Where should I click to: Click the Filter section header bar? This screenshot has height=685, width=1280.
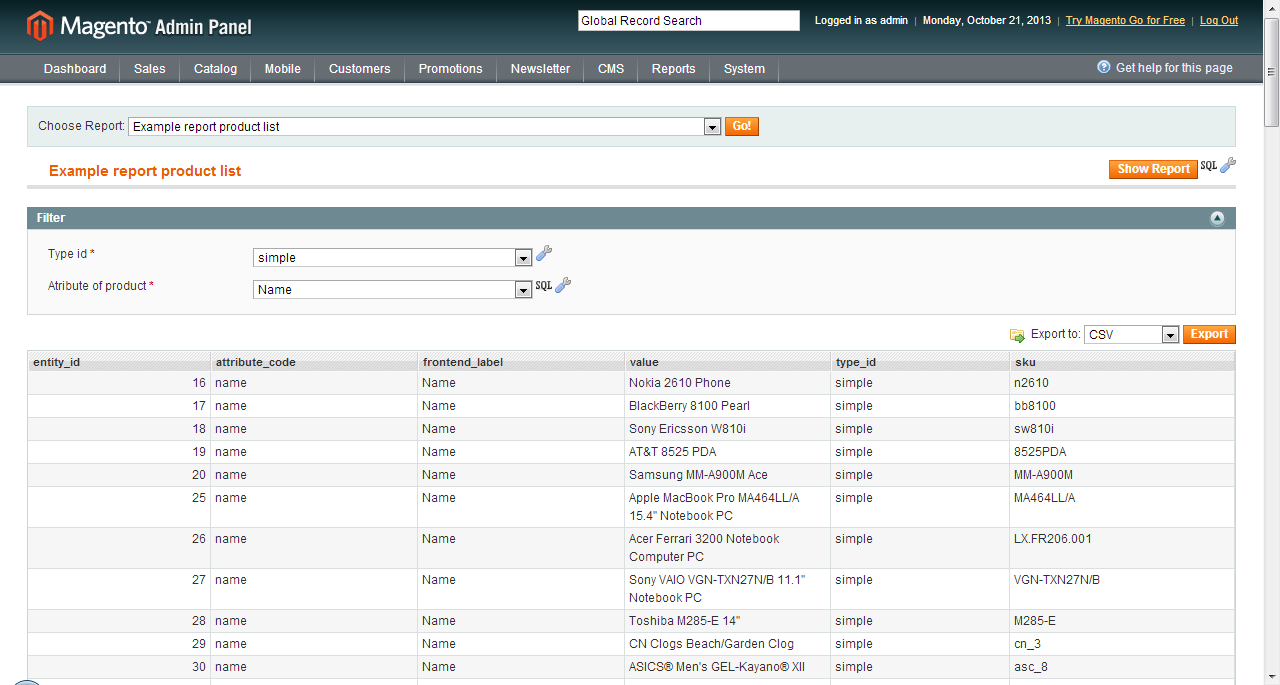coord(631,218)
